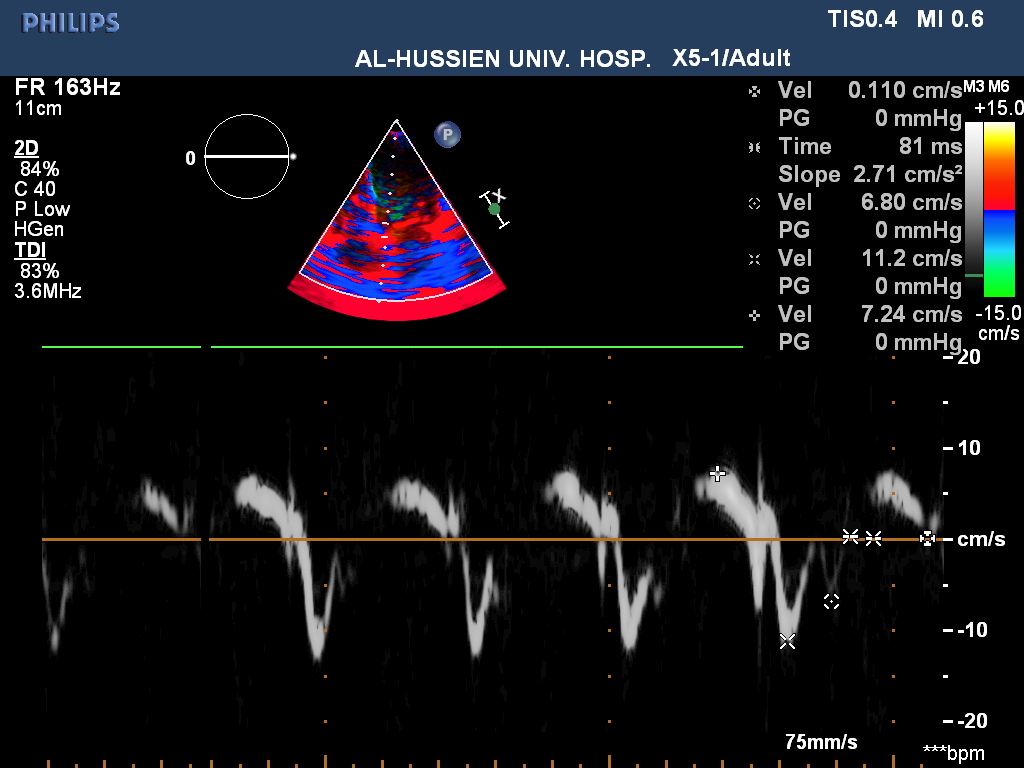Select the X caliper at the waveform trough
Screen dimensions: 1024x768
pyautogui.click(x=787, y=641)
